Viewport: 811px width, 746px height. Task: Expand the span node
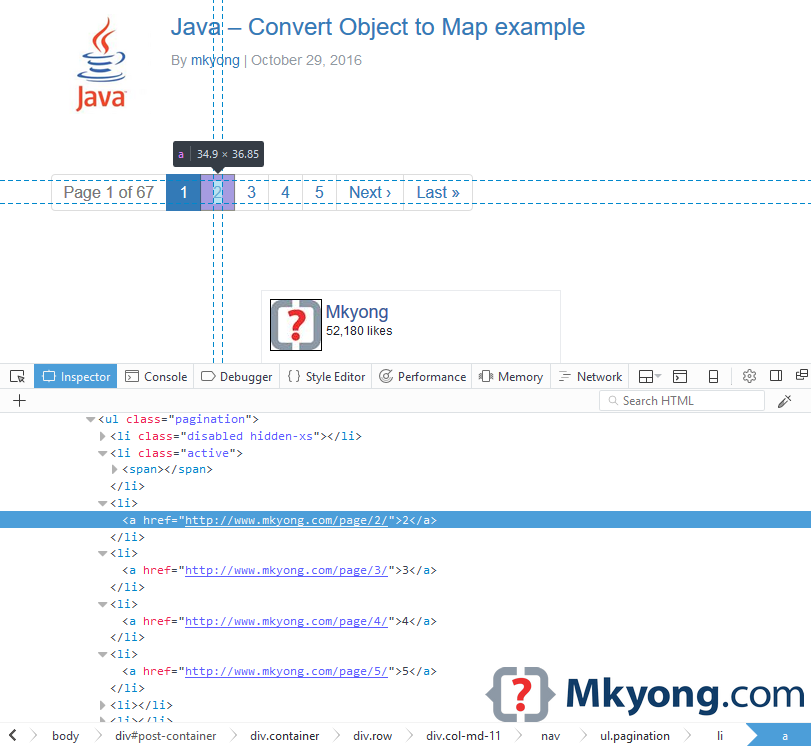[x=114, y=469]
